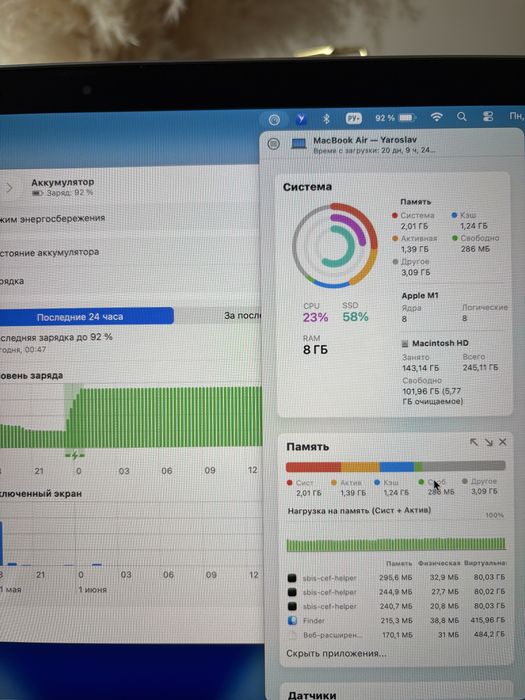Click the Macintosh HD disk icon
525x700 pixels.
(x=405, y=344)
